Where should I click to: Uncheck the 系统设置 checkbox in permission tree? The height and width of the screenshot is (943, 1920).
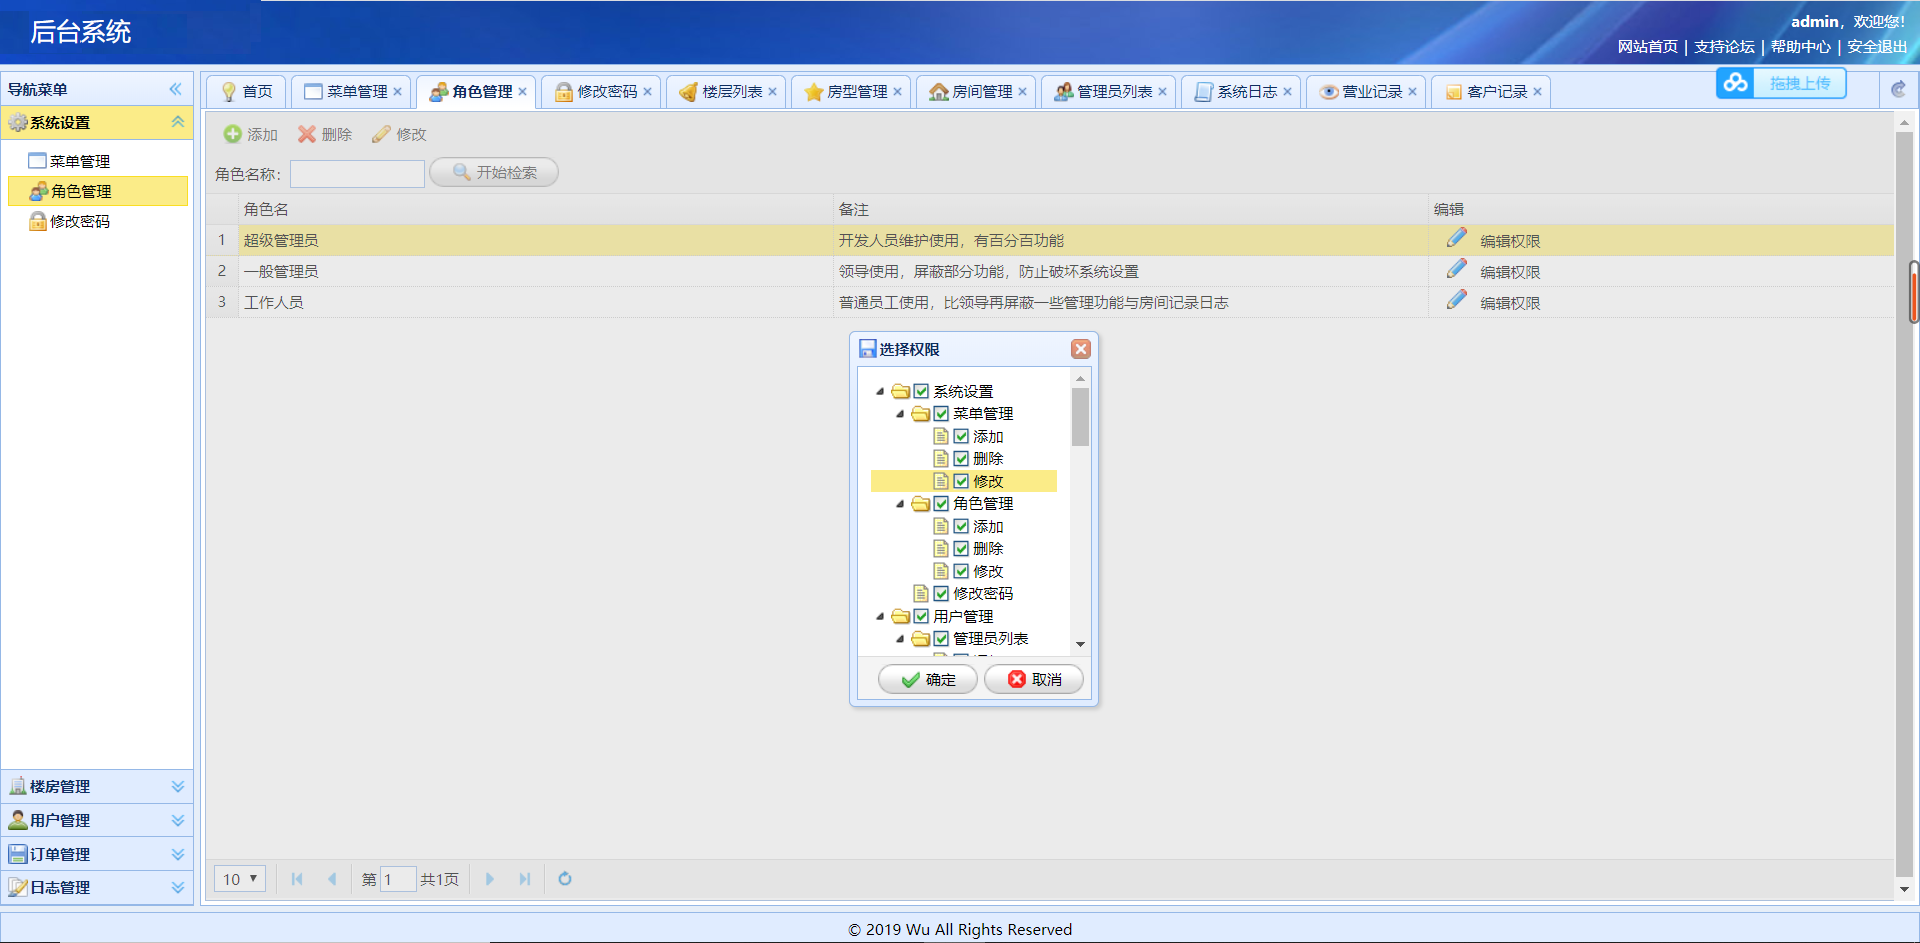coord(921,391)
